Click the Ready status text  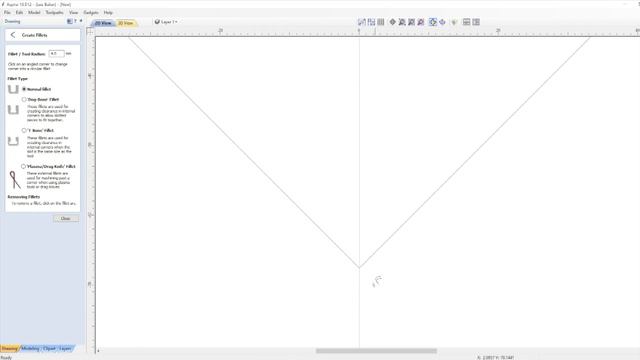[x=6, y=358]
